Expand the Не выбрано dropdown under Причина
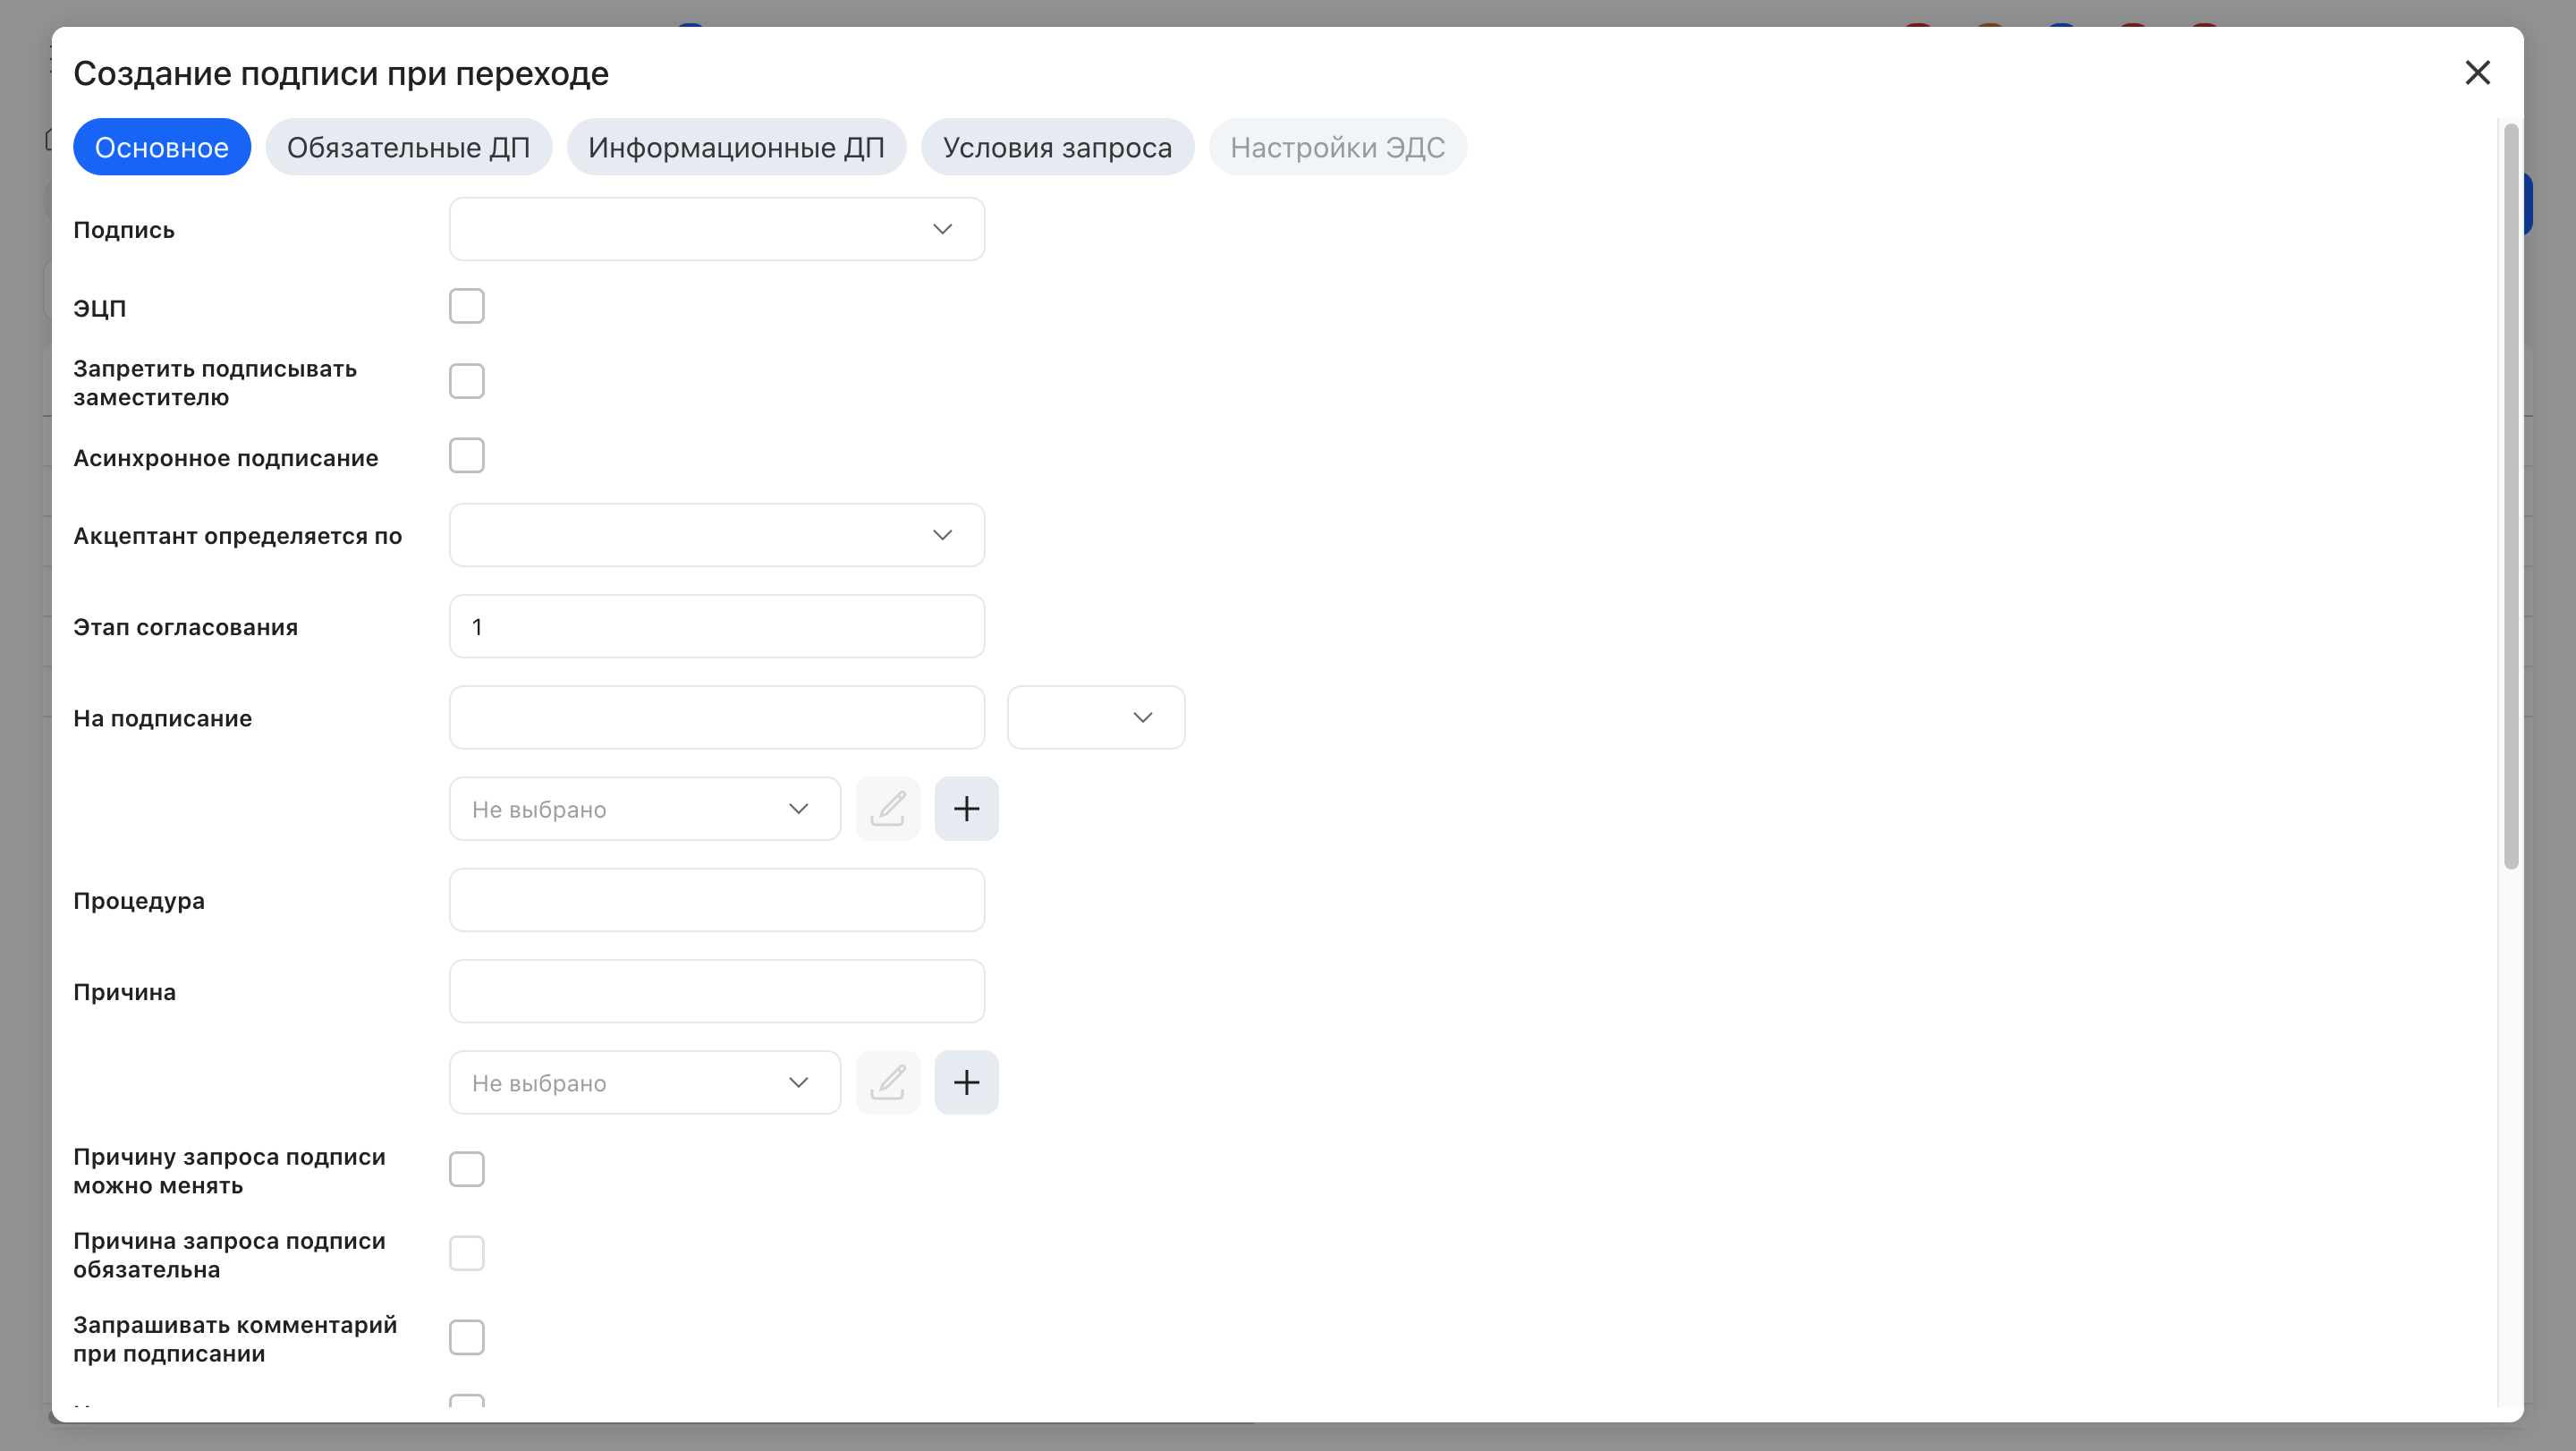2576x1451 pixels. 645,1082
